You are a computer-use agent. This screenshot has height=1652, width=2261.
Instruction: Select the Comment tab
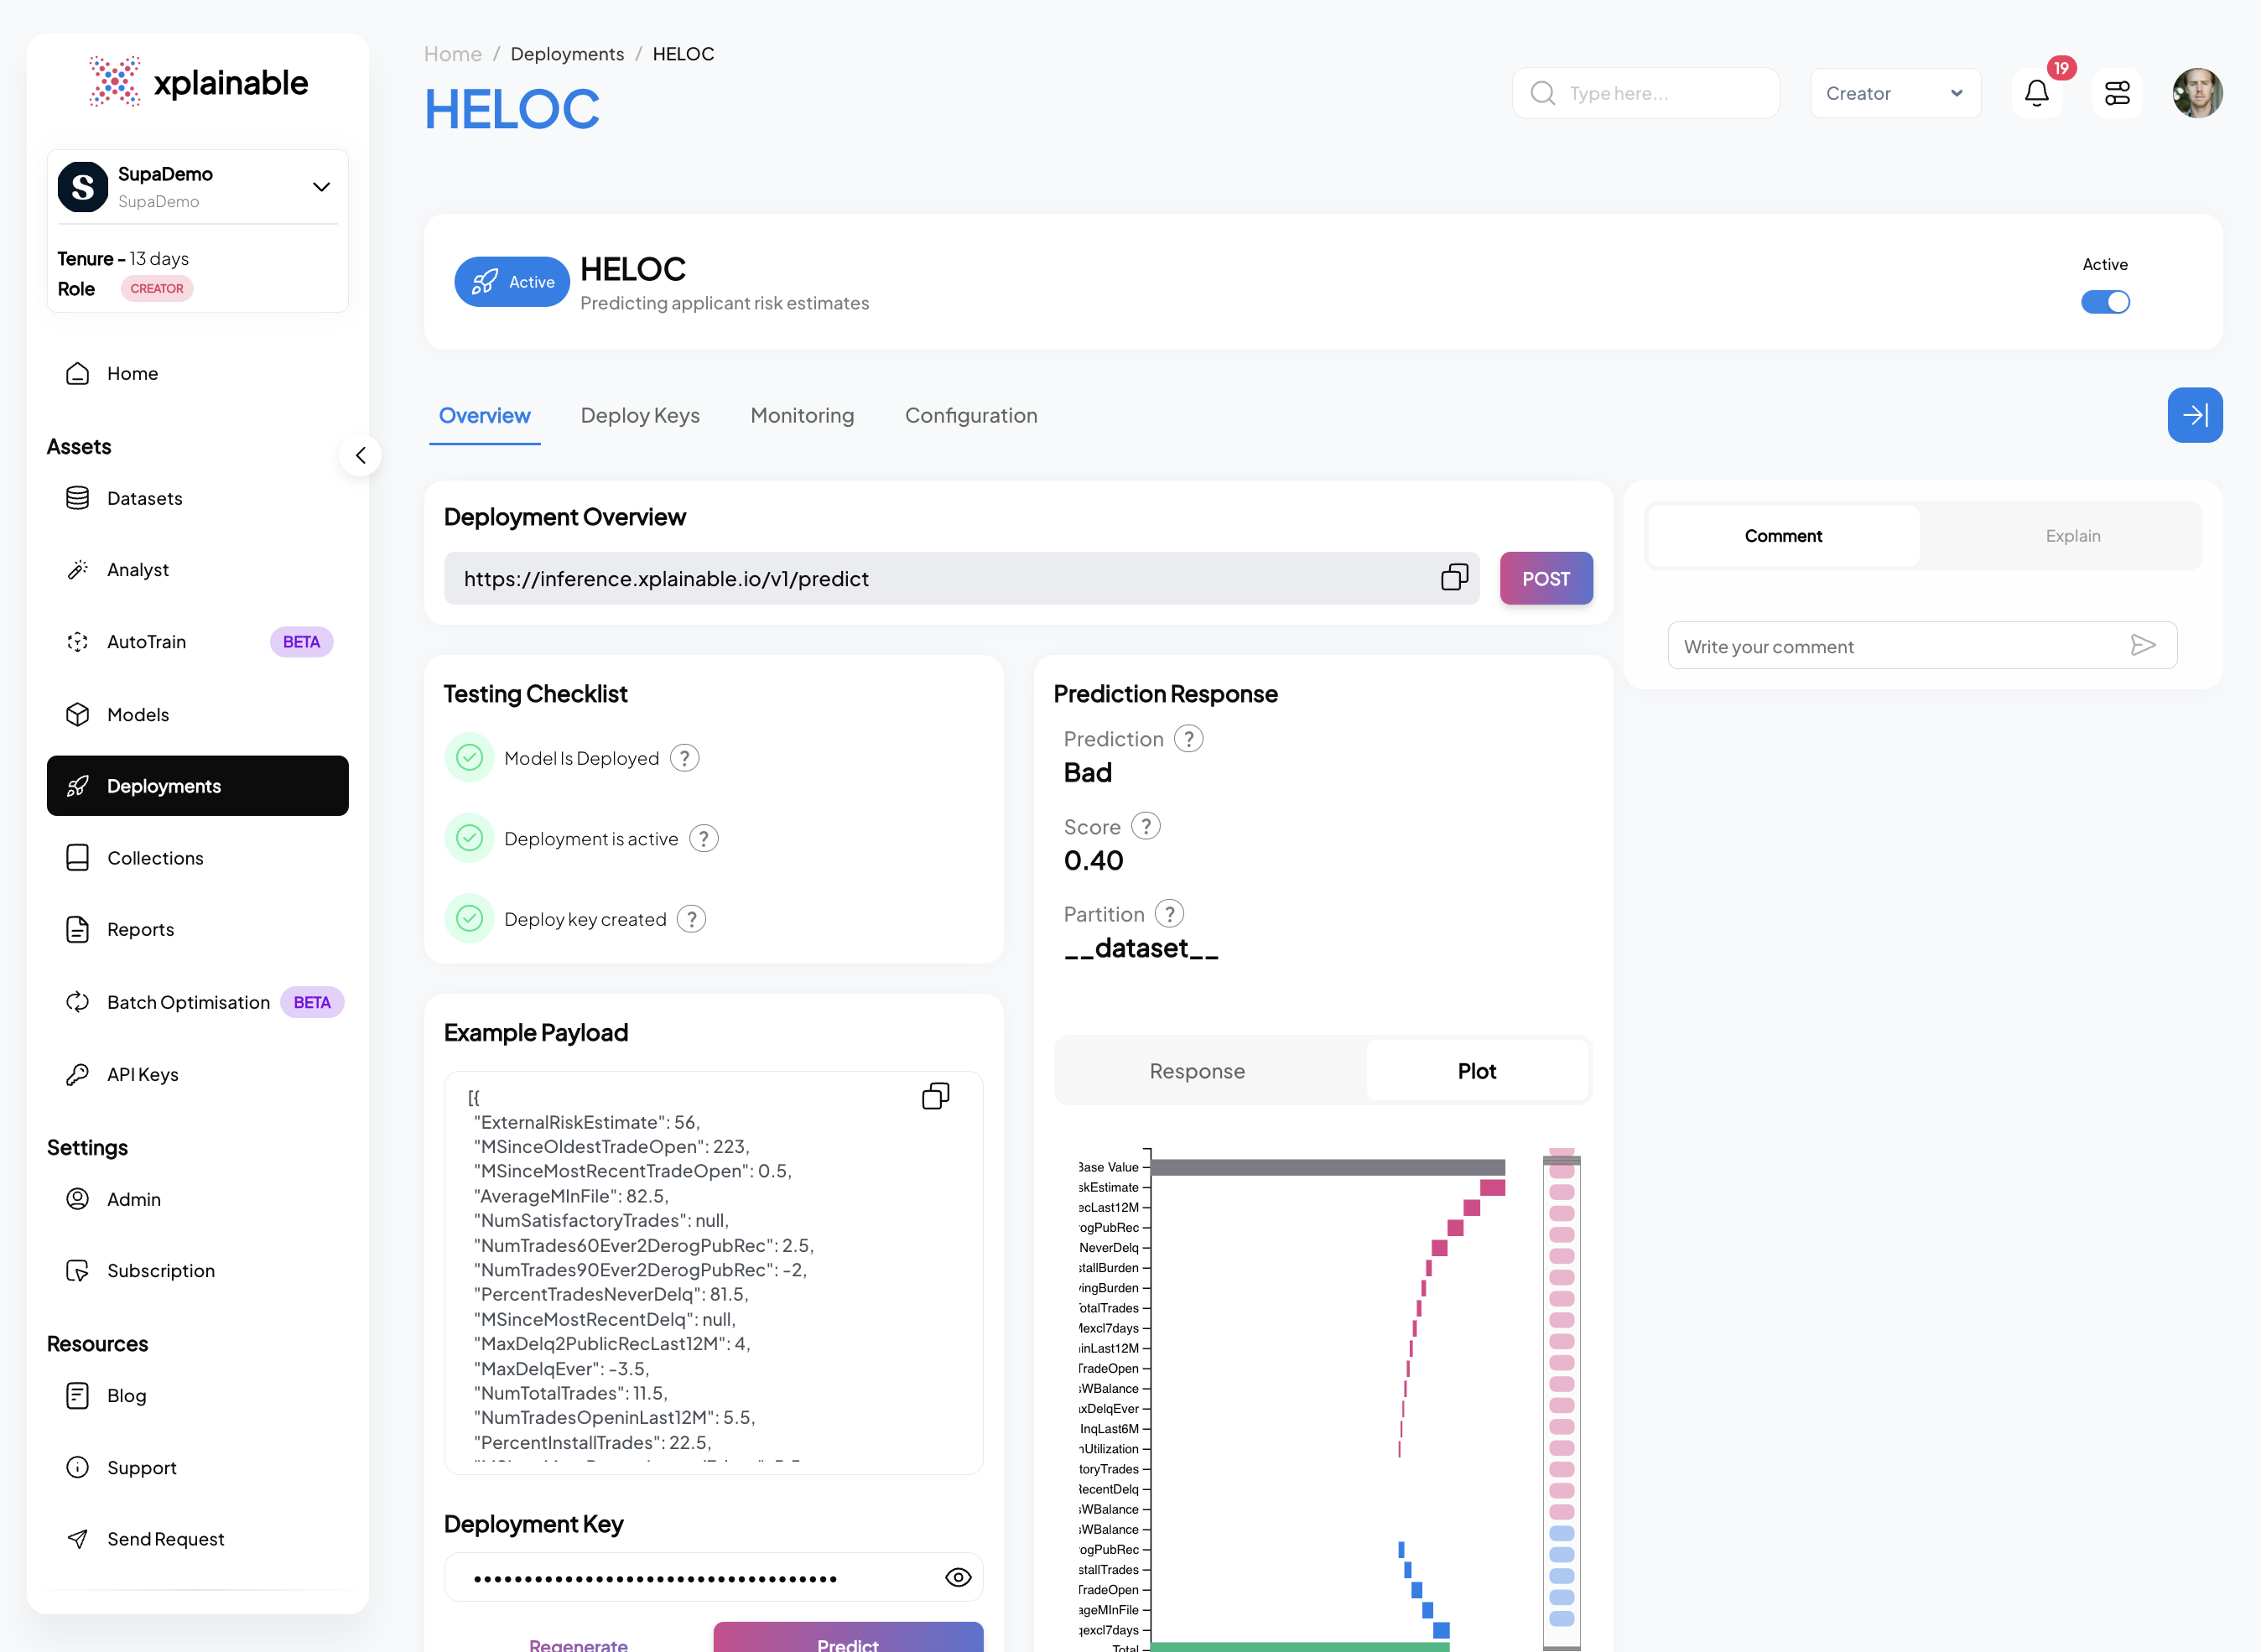(1783, 536)
